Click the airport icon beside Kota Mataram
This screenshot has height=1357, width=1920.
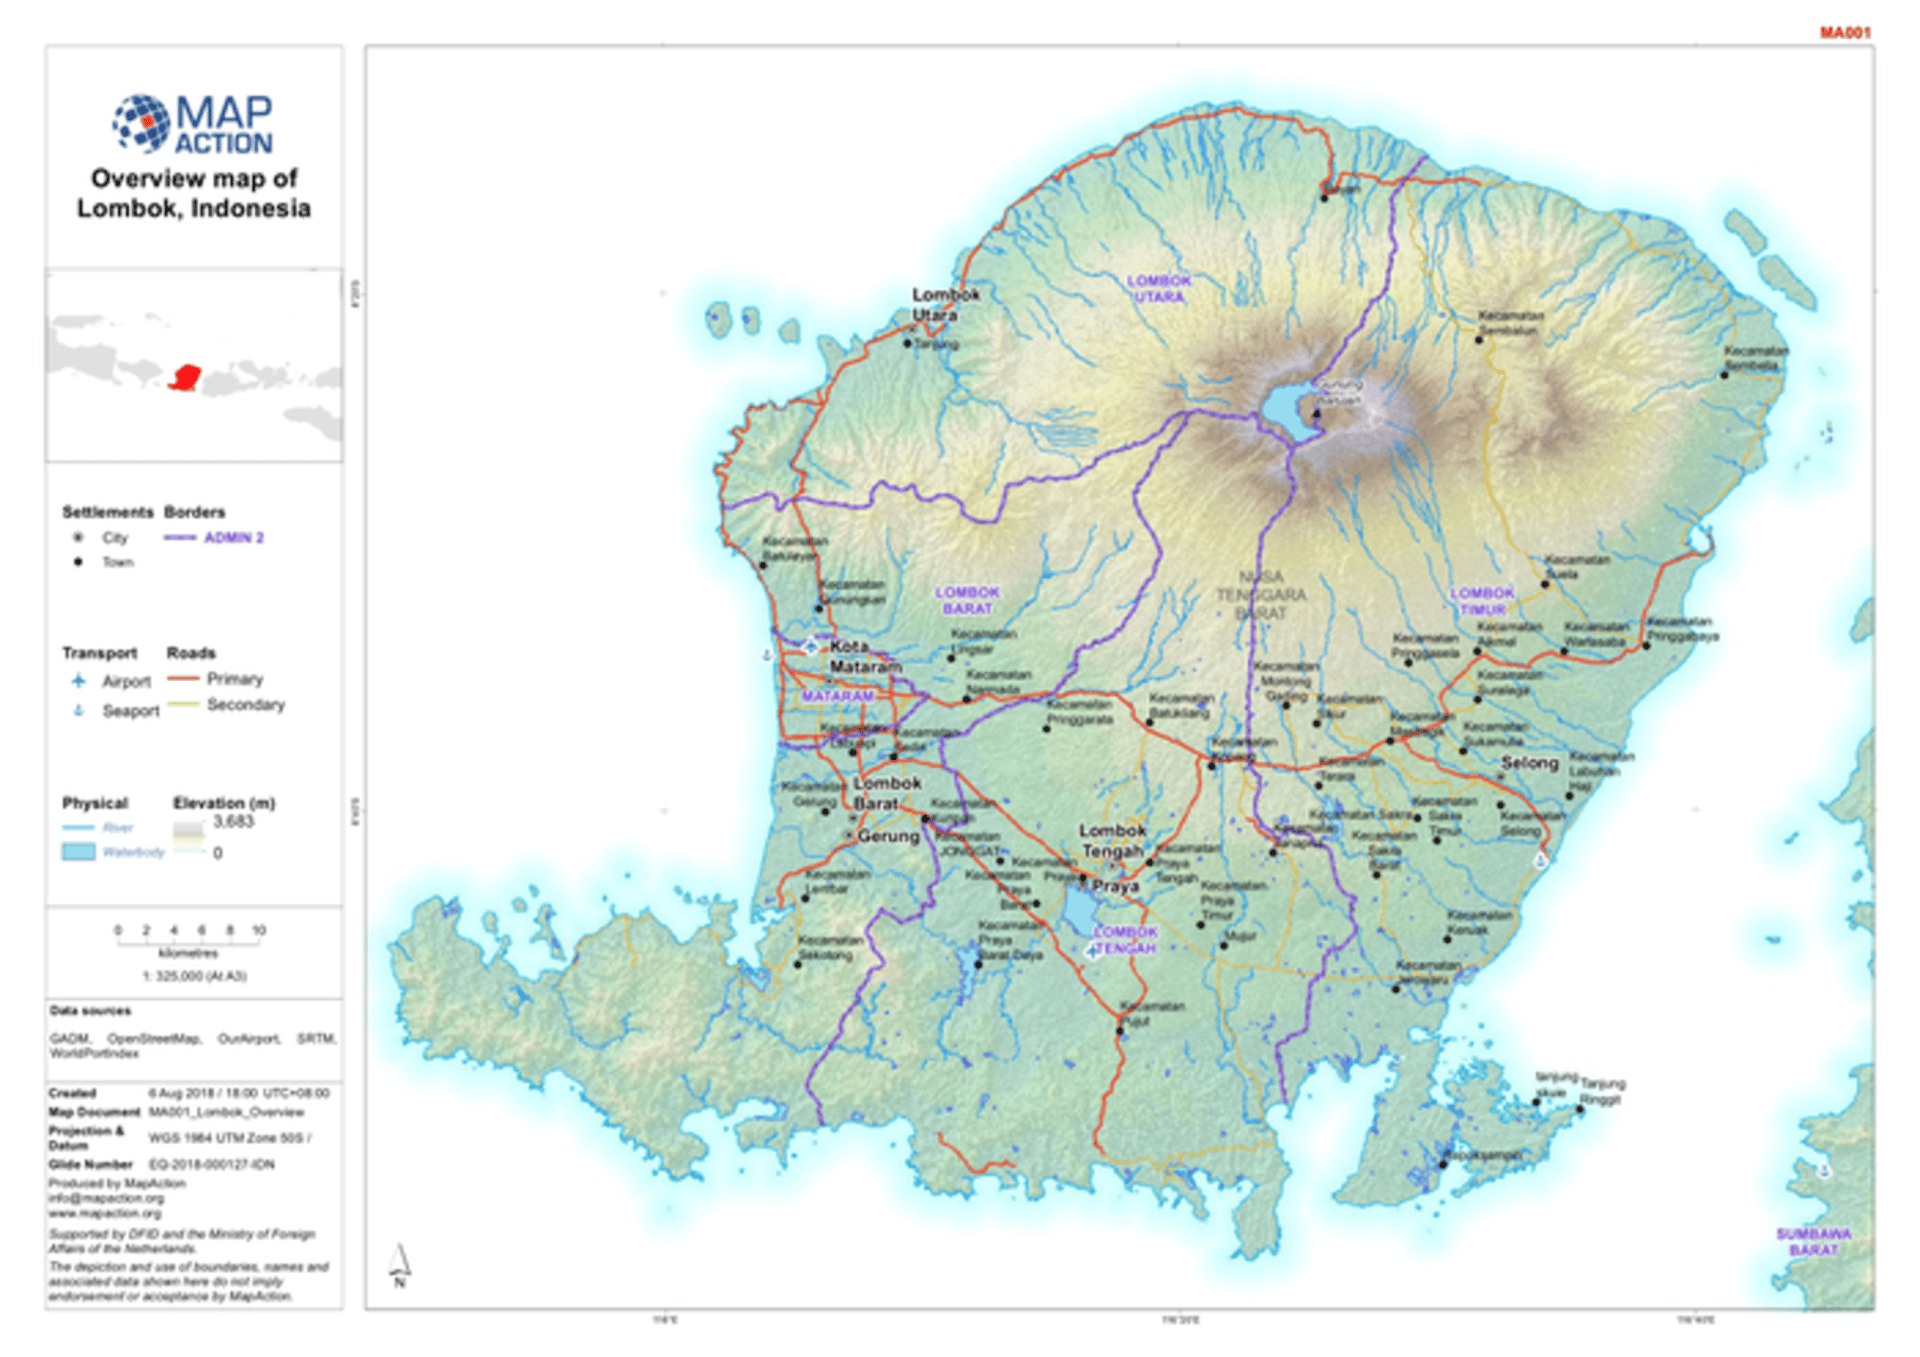tap(810, 647)
